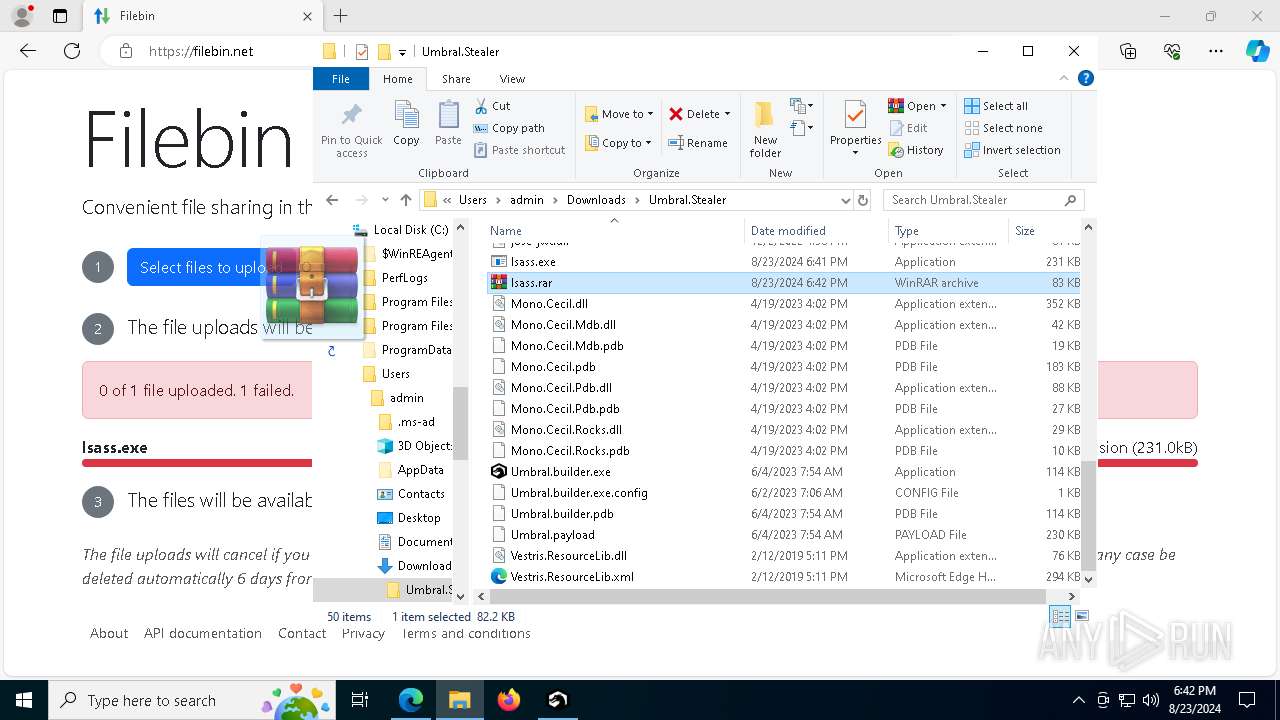1280x720 pixels.
Task: Go back in Edge browser
Action: click(28, 51)
